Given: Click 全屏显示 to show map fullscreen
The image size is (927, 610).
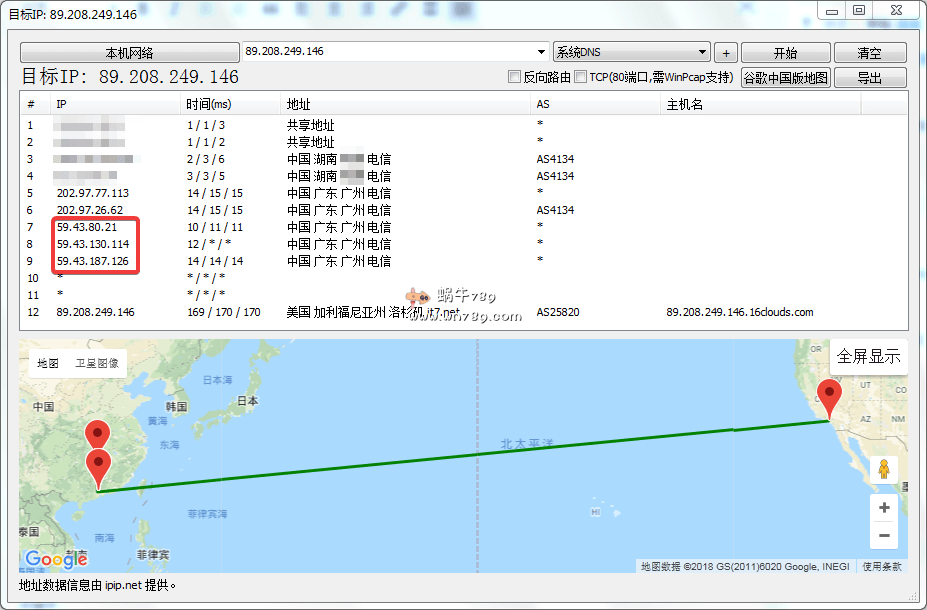Looking at the screenshot, I should pos(868,356).
